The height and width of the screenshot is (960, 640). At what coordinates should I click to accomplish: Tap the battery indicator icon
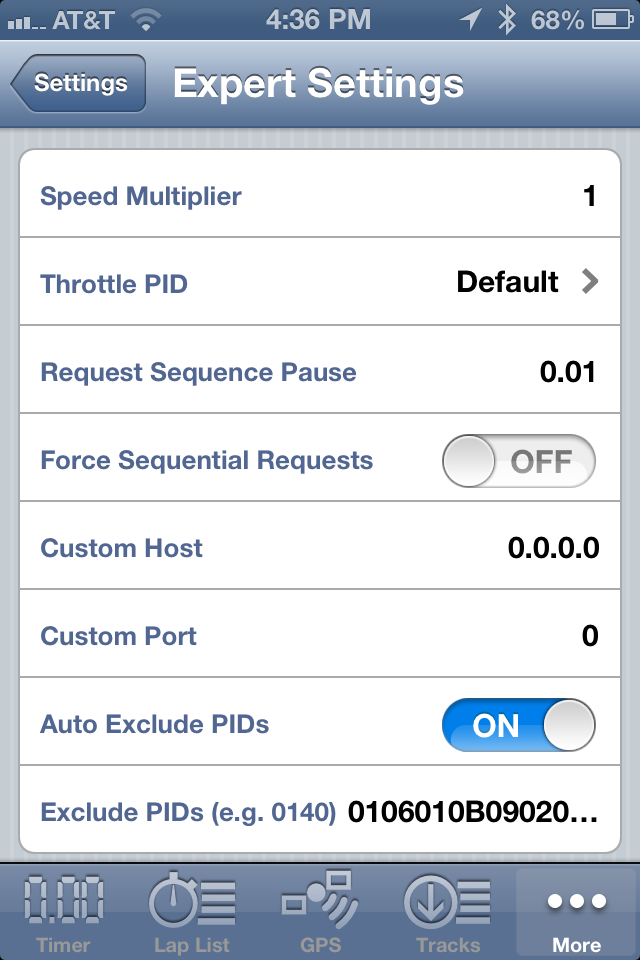(612, 20)
